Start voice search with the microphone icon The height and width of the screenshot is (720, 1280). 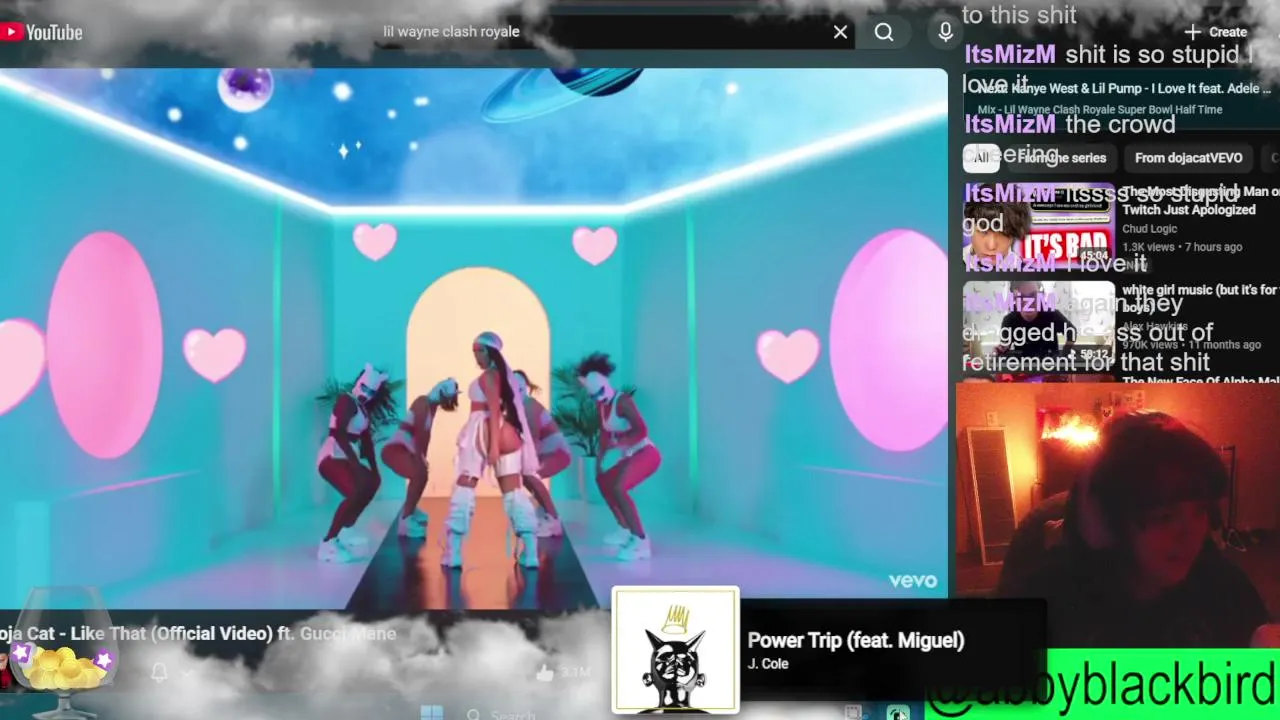[945, 32]
